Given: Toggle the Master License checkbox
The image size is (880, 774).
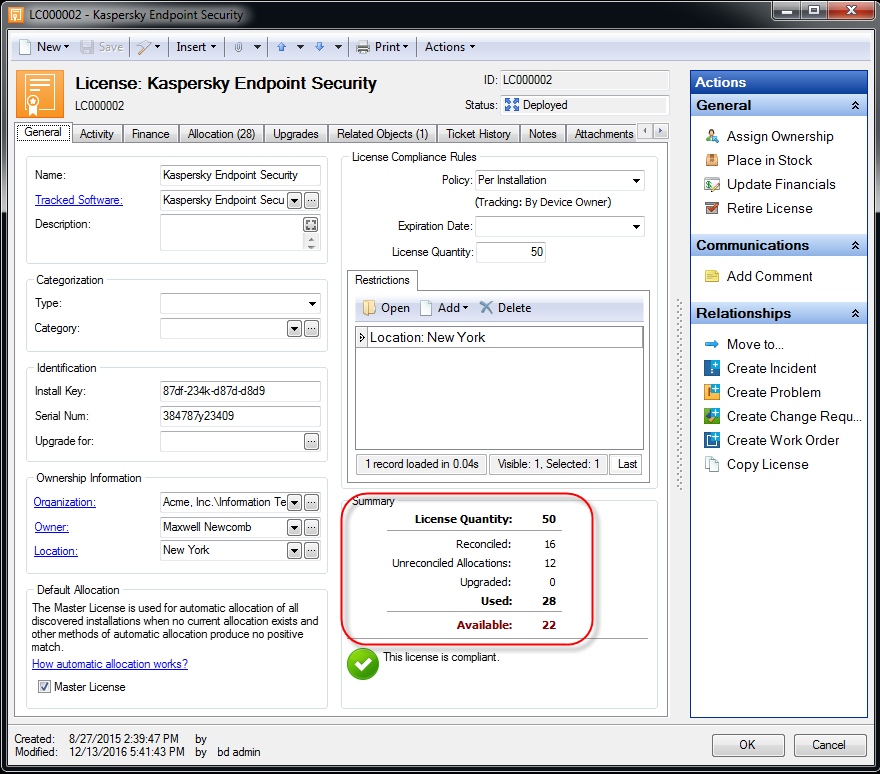Looking at the screenshot, I should tap(44, 686).
